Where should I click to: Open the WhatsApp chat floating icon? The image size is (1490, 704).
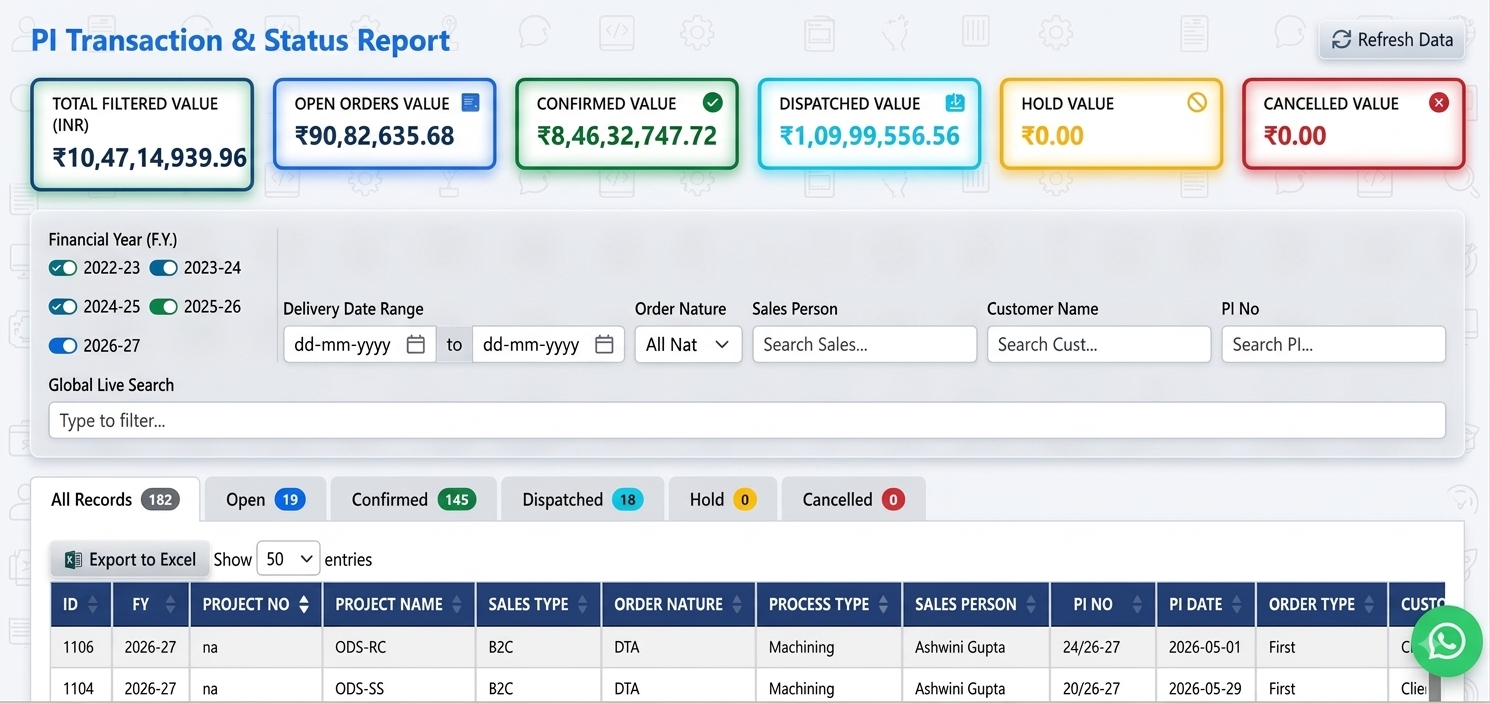point(1446,642)
